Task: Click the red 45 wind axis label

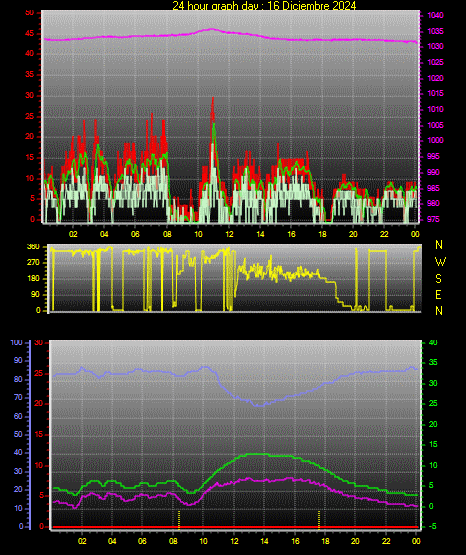Action: [x=30, y=33]
